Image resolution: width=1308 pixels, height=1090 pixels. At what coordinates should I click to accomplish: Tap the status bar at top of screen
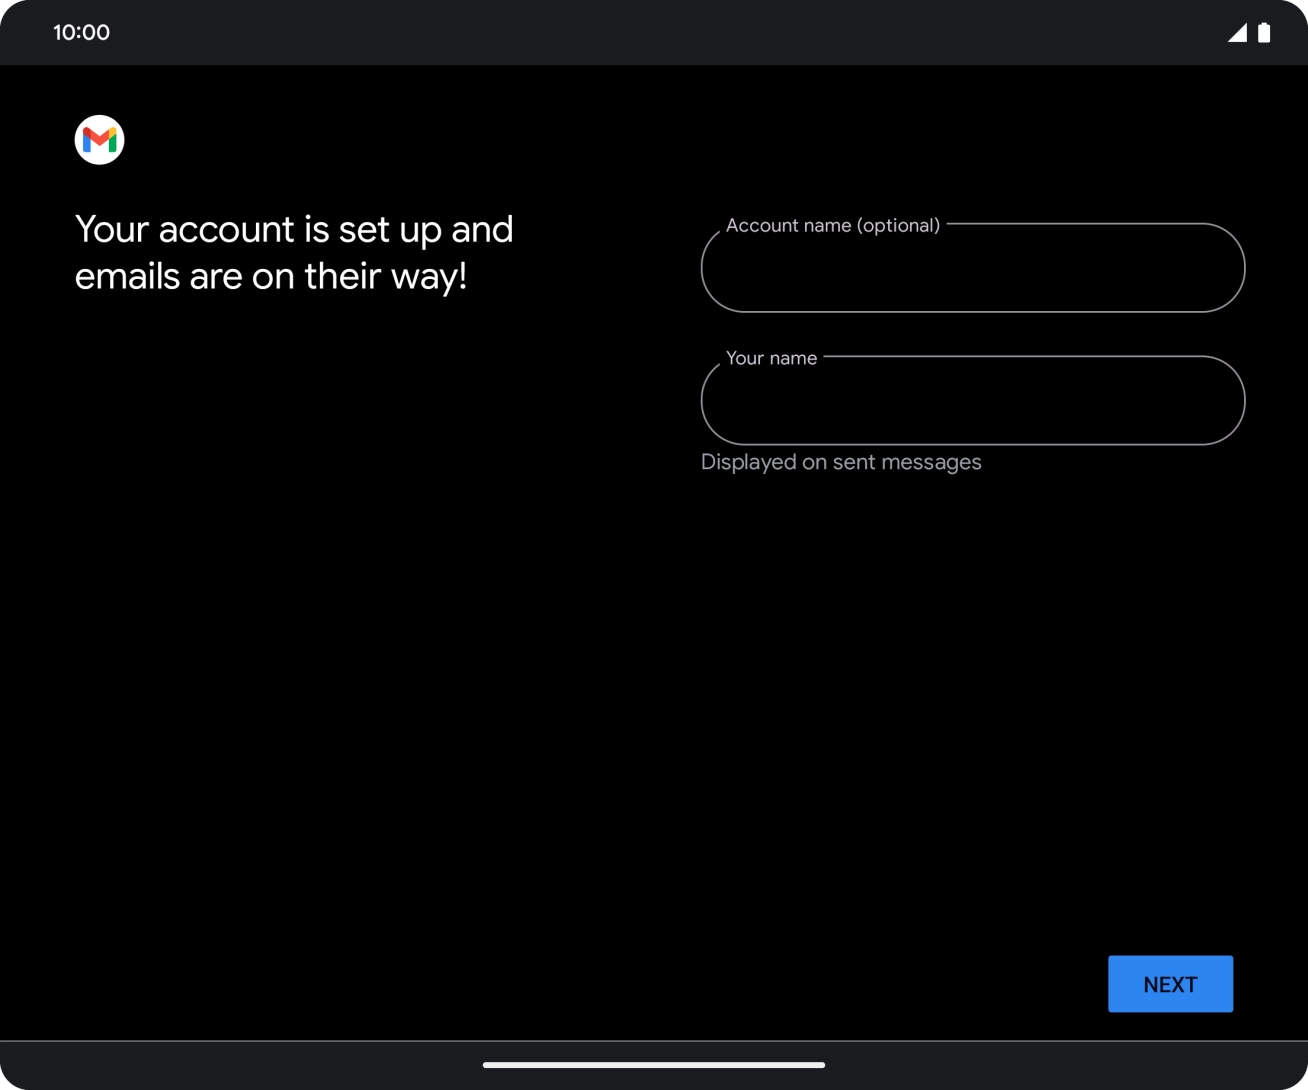click(x=654, y=32)
